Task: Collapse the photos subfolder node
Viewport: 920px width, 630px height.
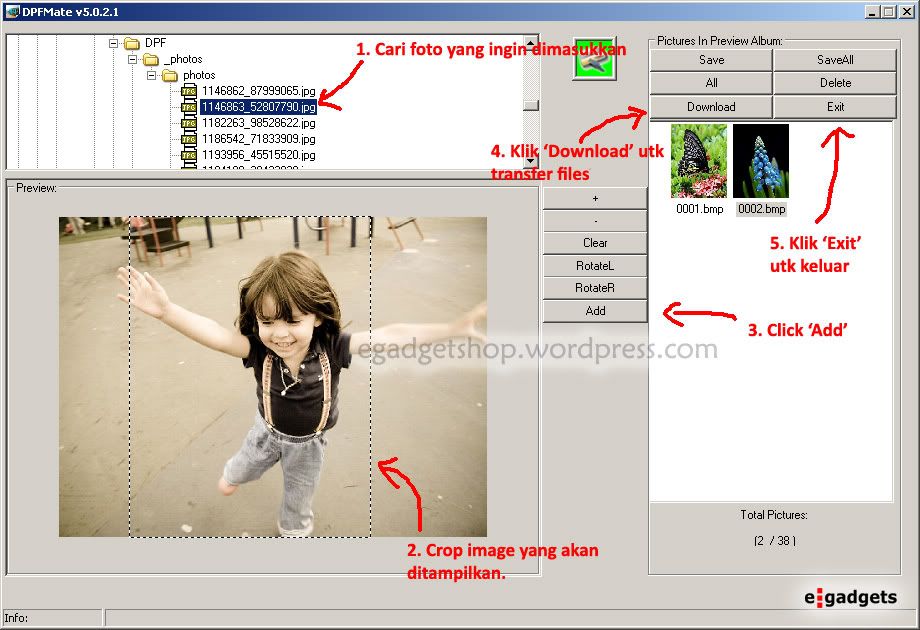Action: click(x=151, y=75)
